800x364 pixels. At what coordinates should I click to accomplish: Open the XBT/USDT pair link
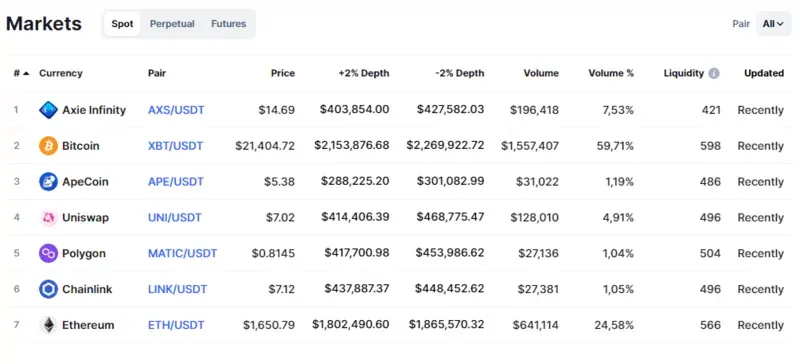pos(176,146)
